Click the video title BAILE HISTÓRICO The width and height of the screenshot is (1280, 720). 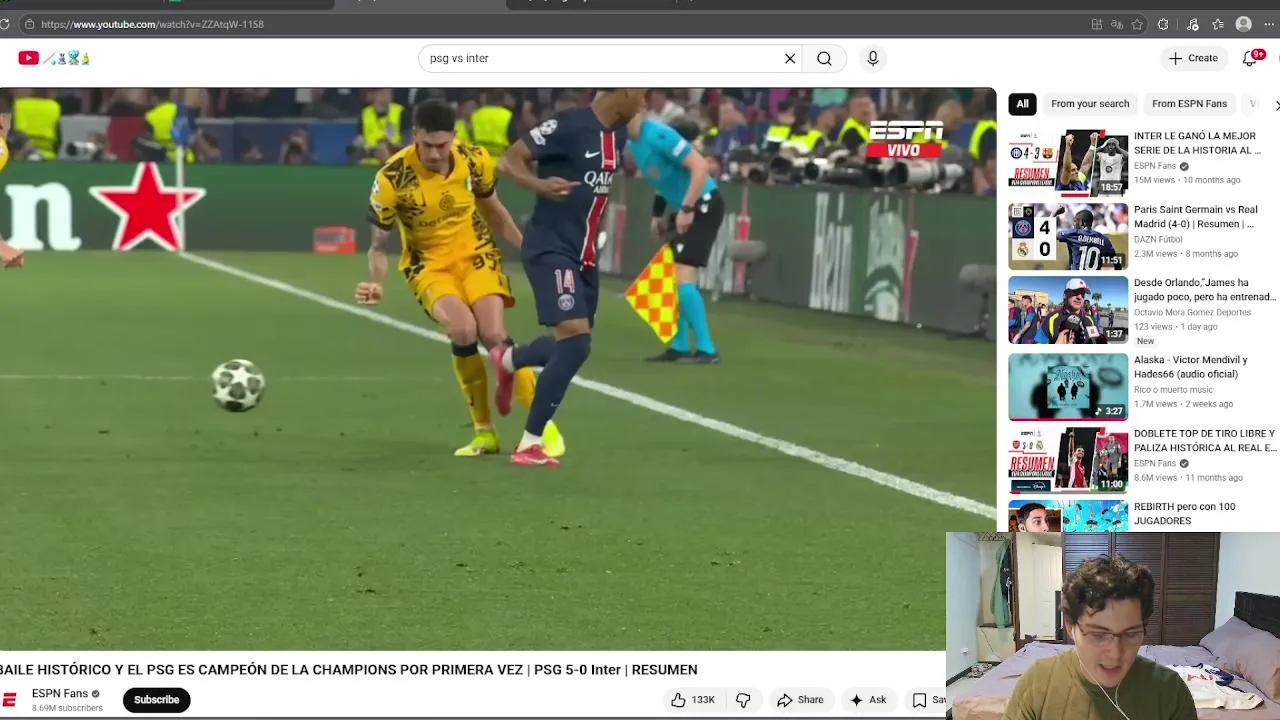(349, 670)
